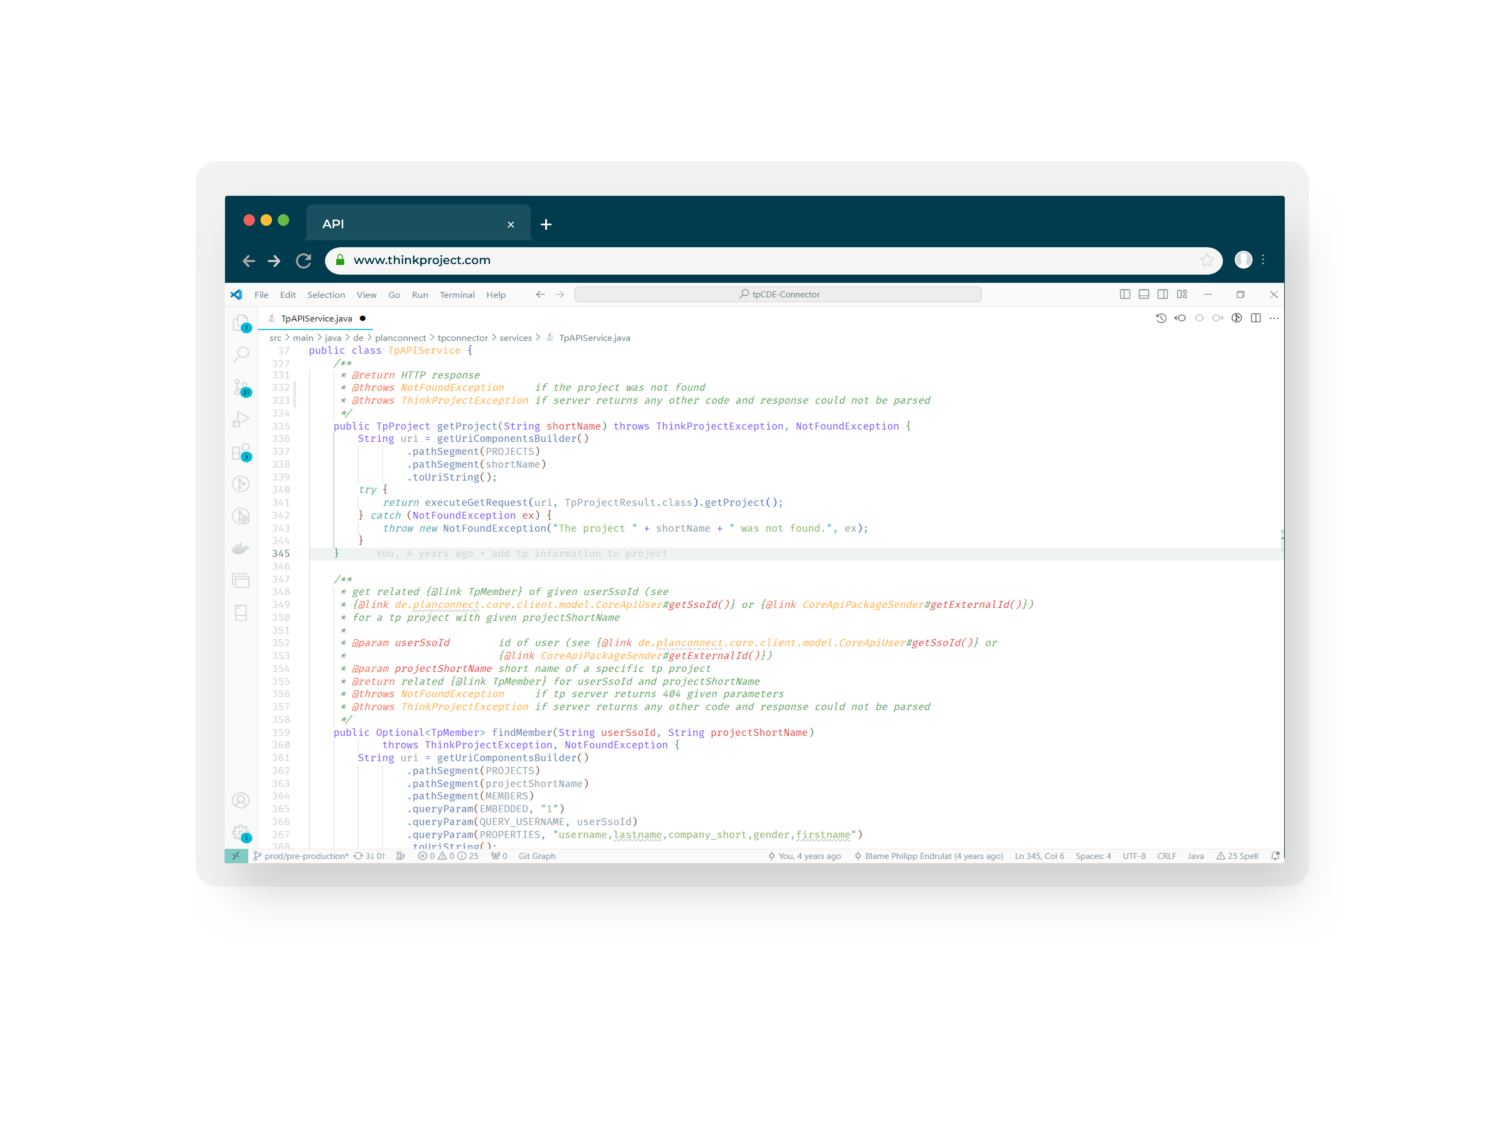Open Source Control view with 21 changes

point(241,387)
